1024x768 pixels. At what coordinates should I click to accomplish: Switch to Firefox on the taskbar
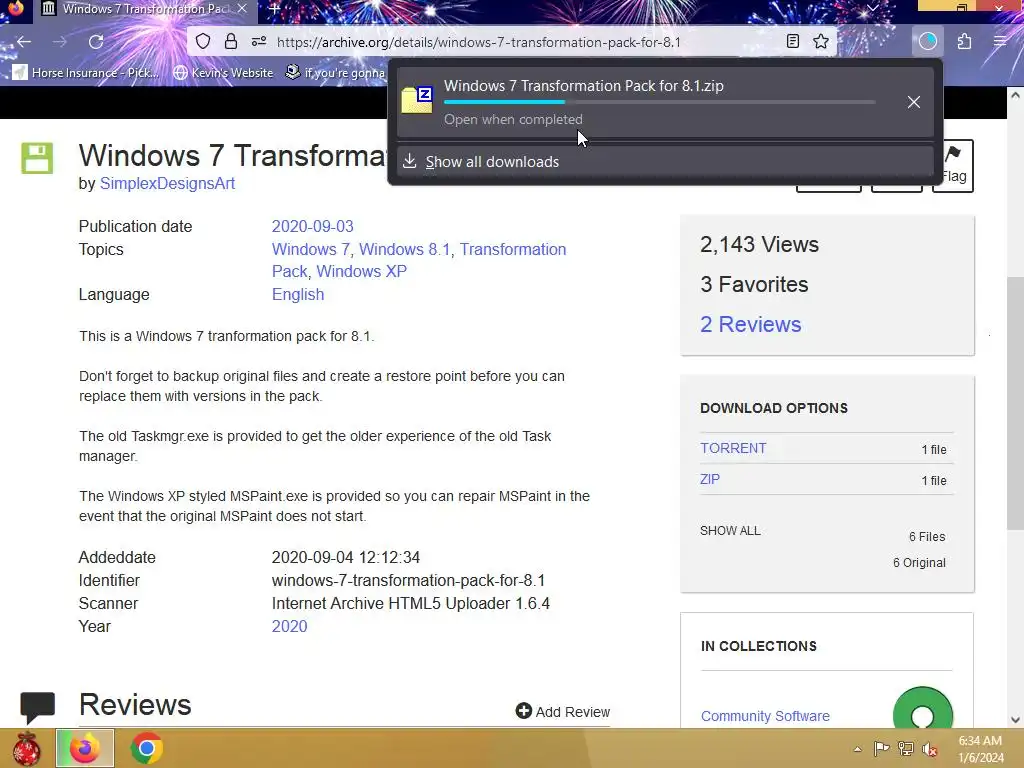point(85,748)
